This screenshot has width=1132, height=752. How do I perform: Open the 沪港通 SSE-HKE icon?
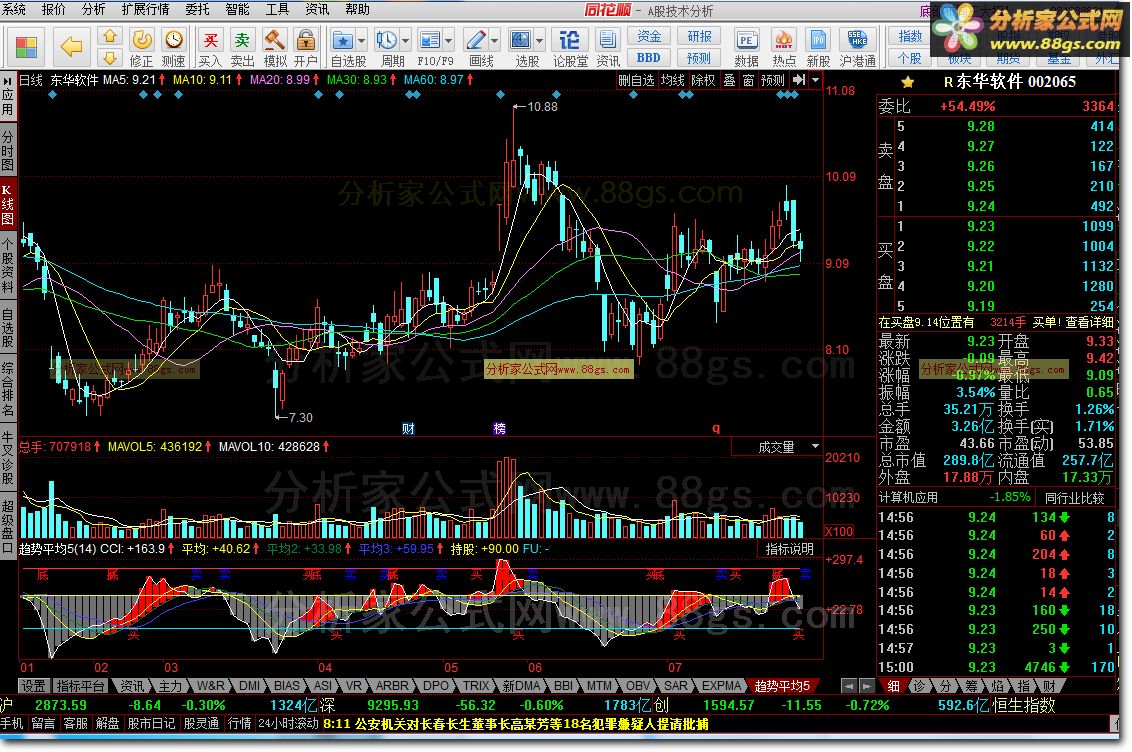click(x=858, y=48)
